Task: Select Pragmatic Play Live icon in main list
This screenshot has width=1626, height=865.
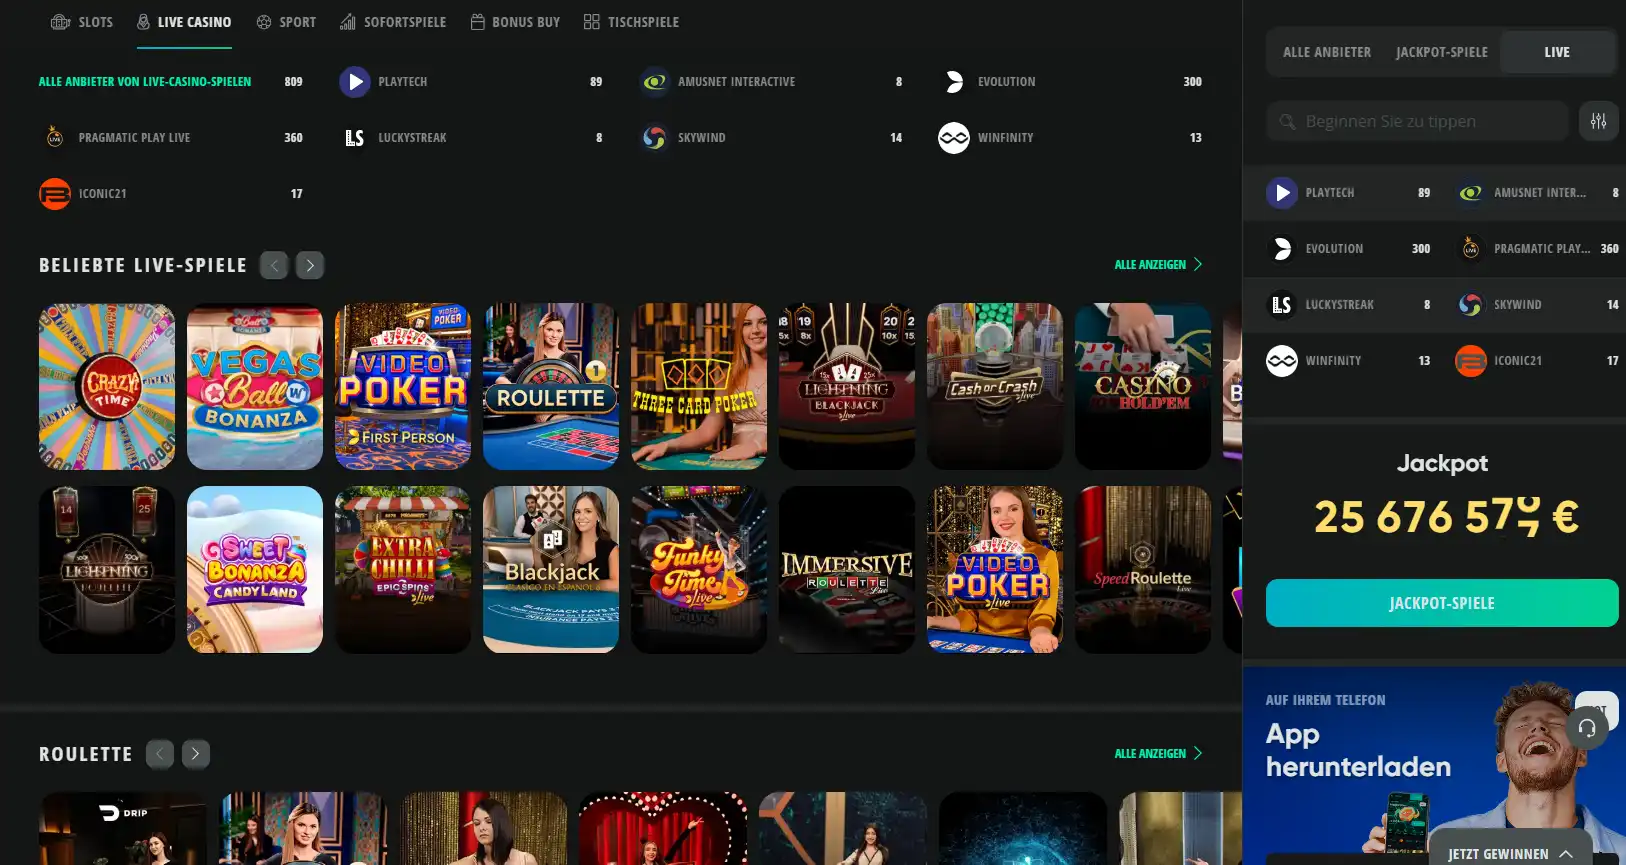Action: pos(55,138)
